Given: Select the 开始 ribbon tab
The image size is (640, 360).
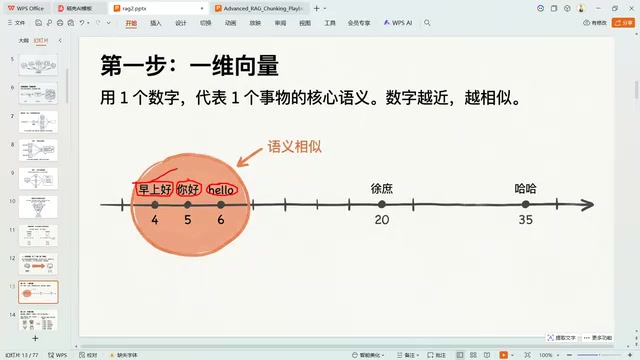Looking at the screenshot, I should click(x=131, y=23).
